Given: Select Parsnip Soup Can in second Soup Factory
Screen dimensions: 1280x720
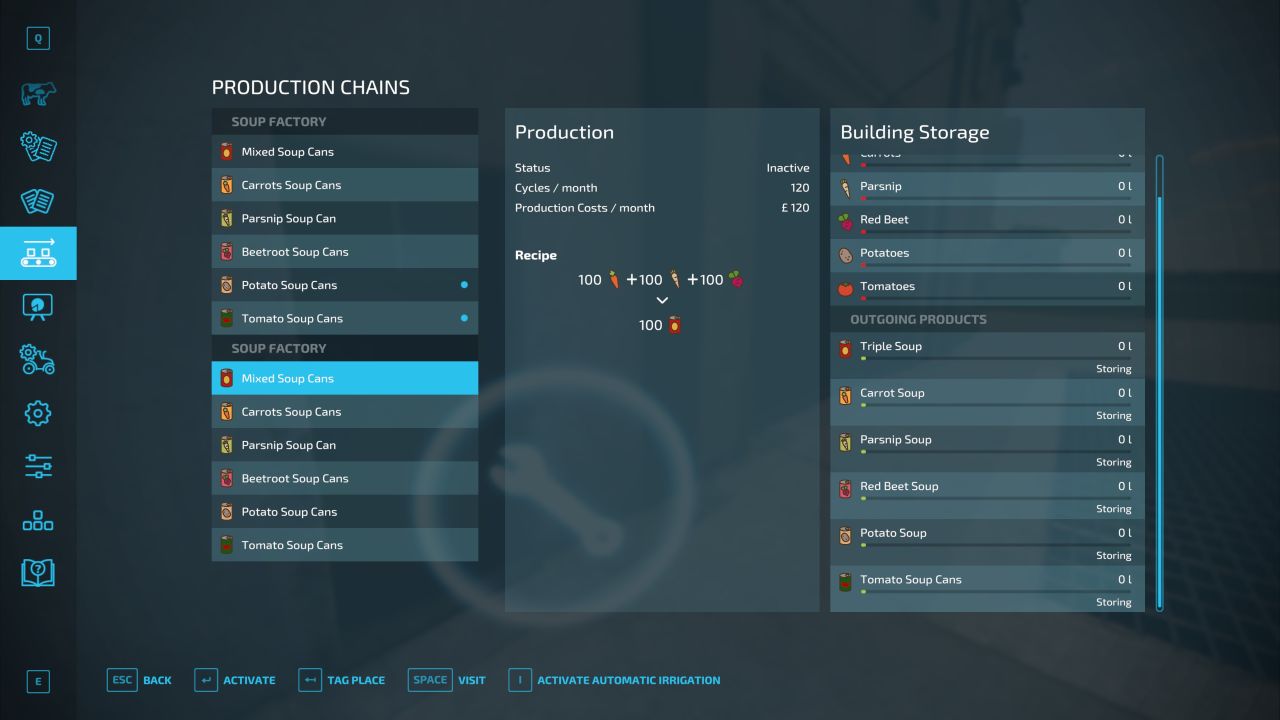Looking at the screenshot, I should [x=345, y=445].
